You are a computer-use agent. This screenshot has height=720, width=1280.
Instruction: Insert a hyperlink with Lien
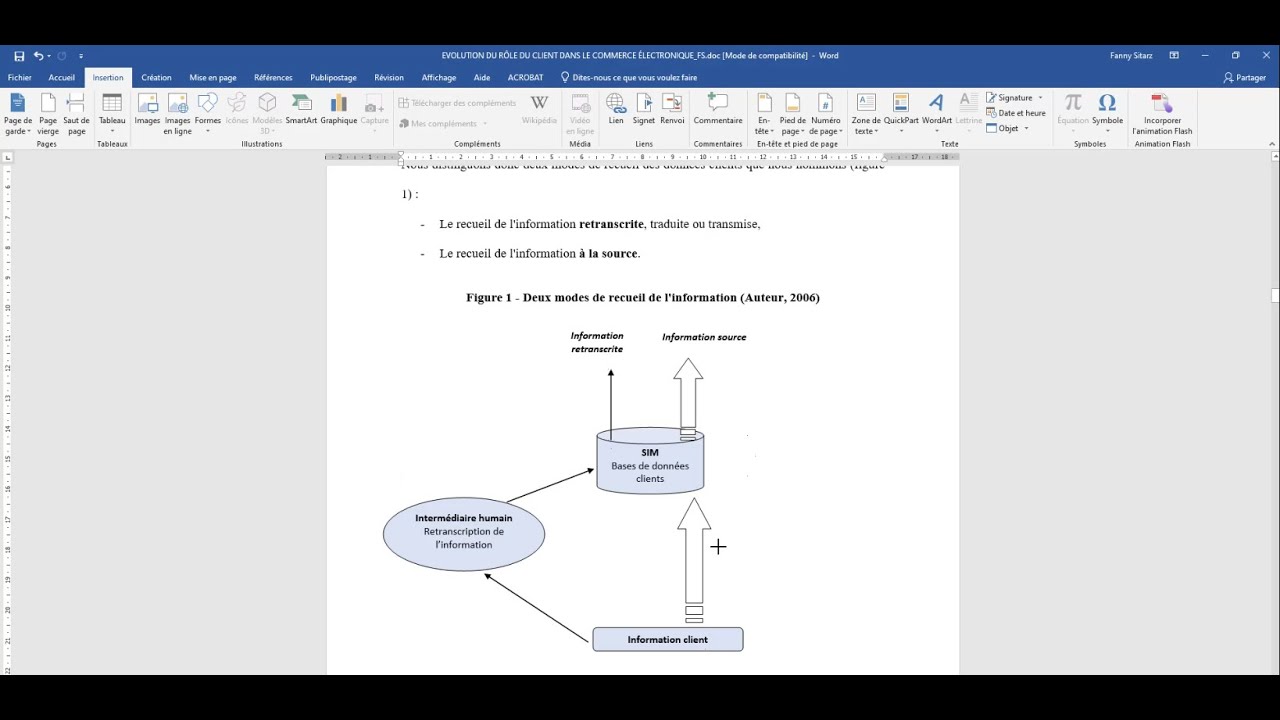616,110
